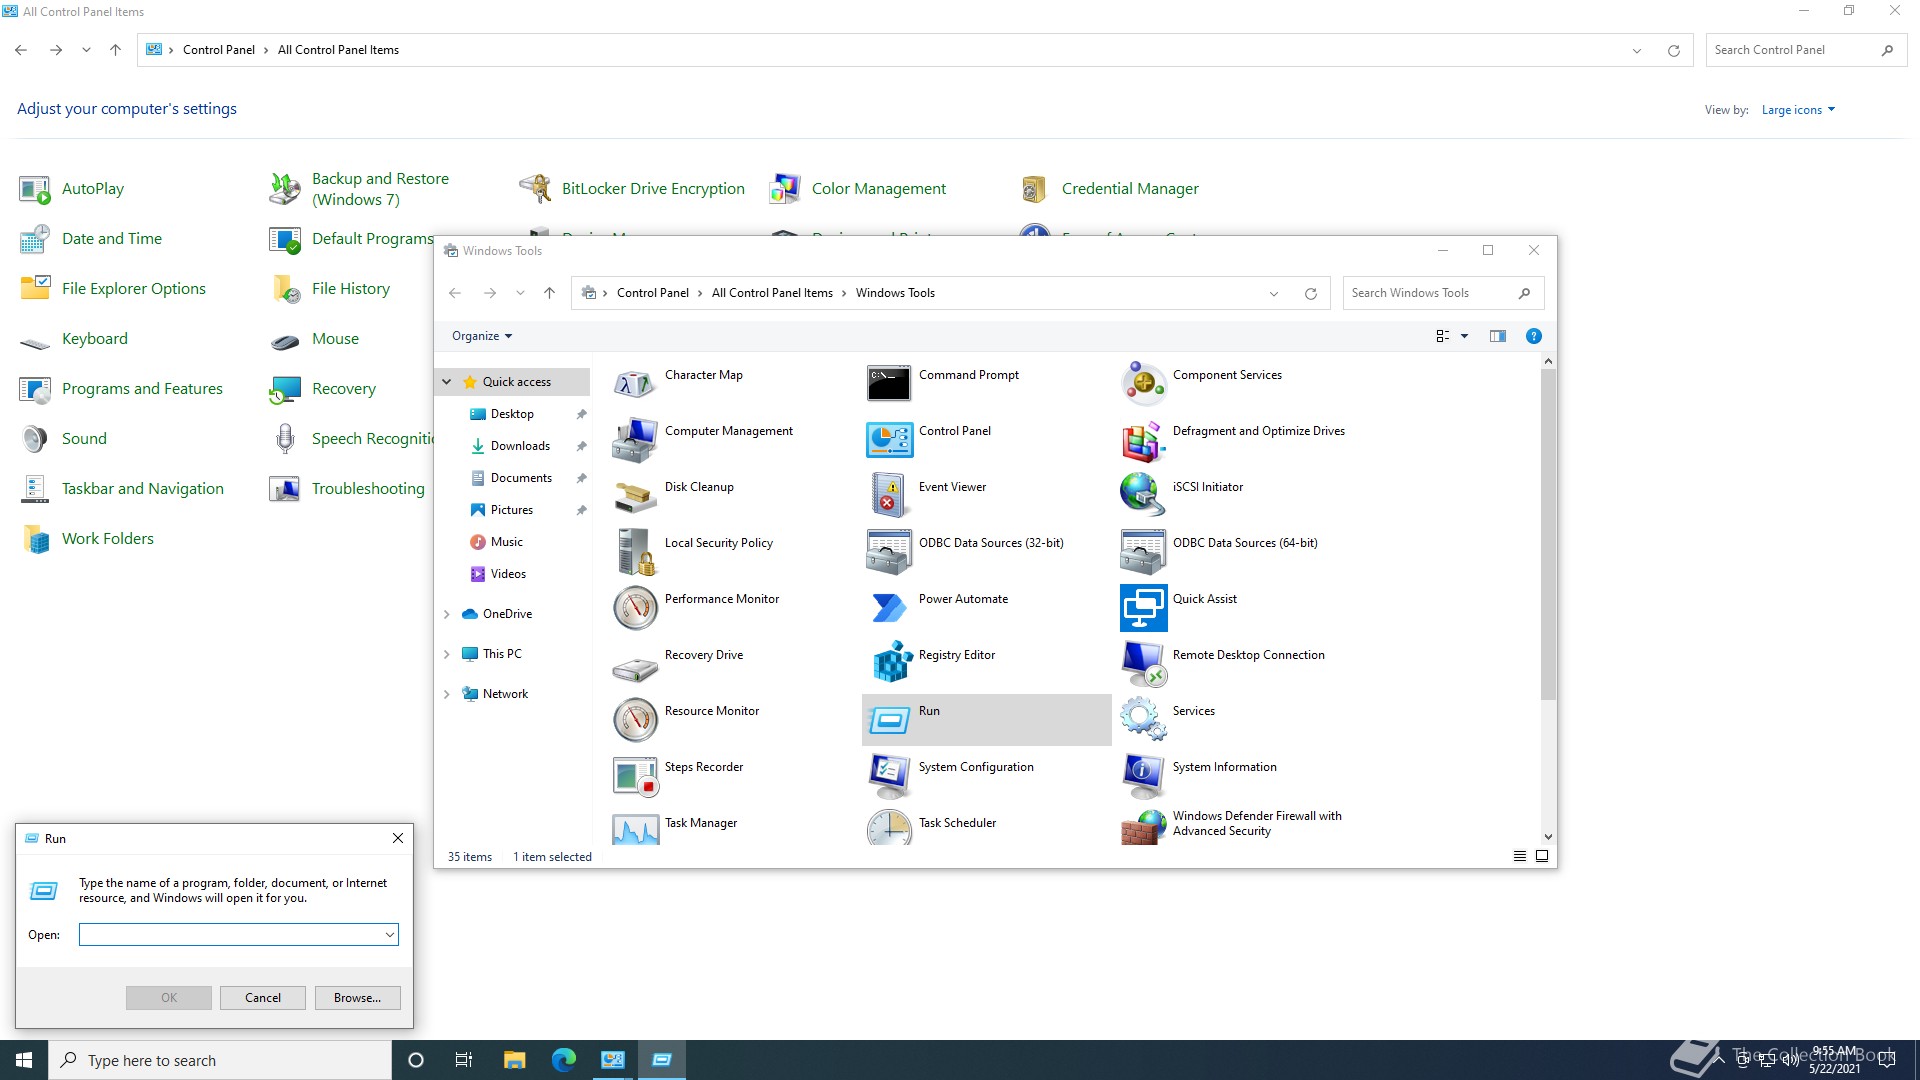Select Documents in the navigation pane
Image resolution: width=1920 pixels, height=1080 pixels.
coord(521,478)
